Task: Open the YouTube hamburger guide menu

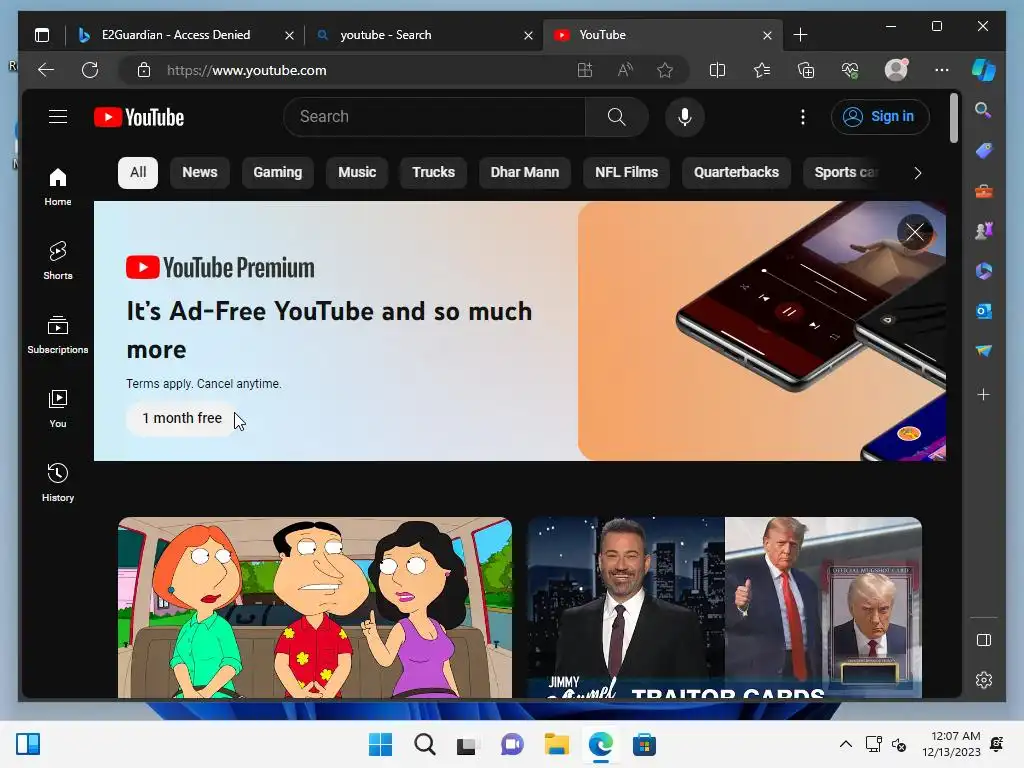Action: [x=58, y=117]
